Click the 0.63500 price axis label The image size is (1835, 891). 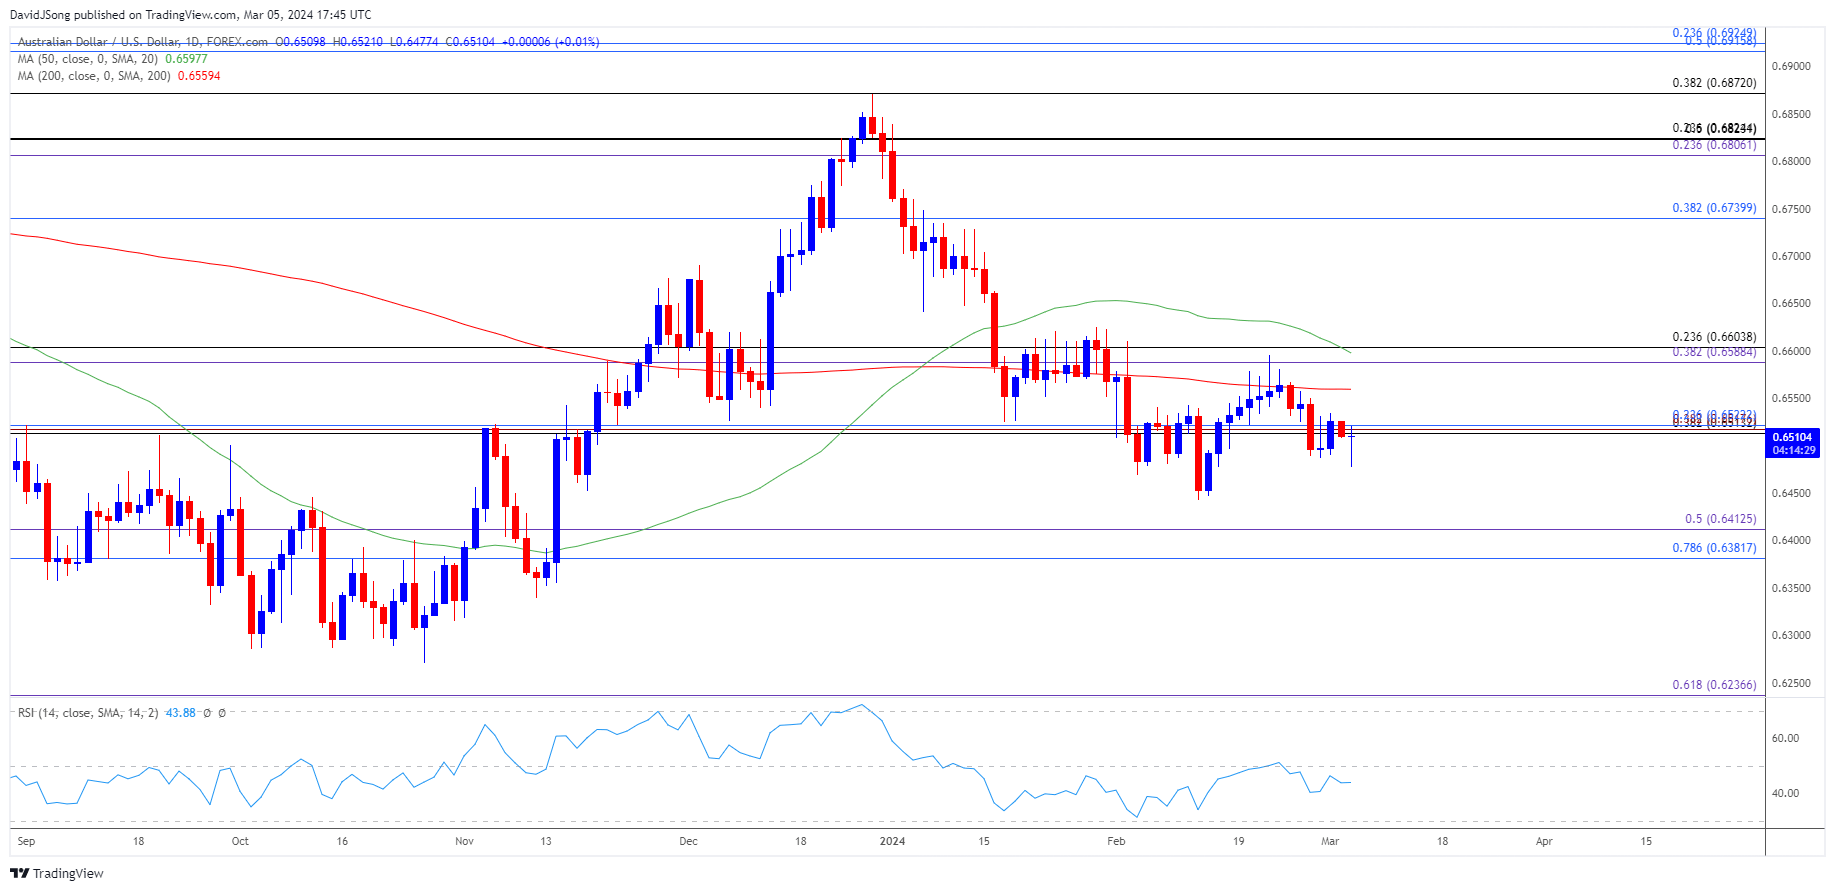[x=1791, y=589]
